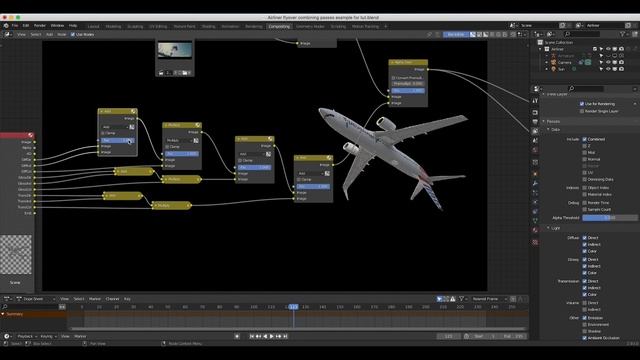Screen dimensions: 640x360
Task: Click the Backdrop button in node header
Action: tap(456, 35)
